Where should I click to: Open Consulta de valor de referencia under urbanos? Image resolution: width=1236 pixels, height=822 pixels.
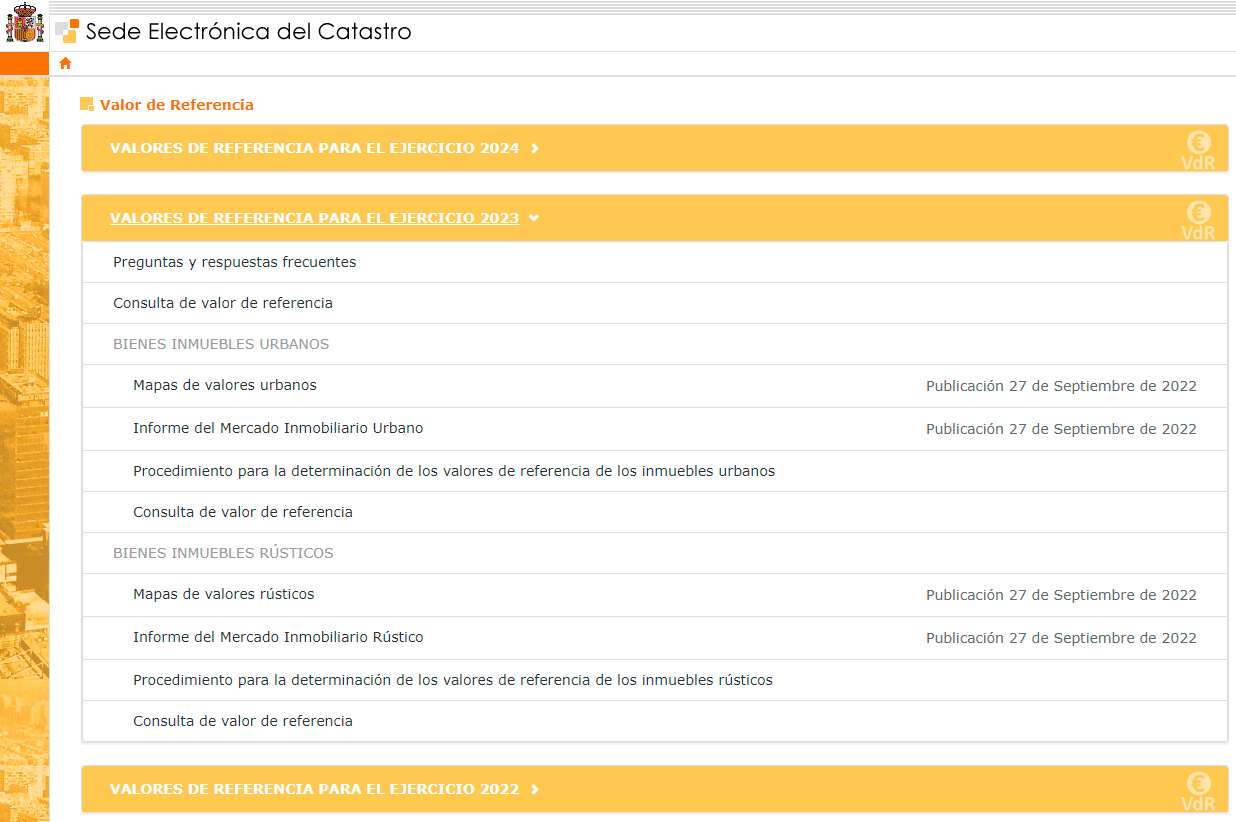(243, 512)
